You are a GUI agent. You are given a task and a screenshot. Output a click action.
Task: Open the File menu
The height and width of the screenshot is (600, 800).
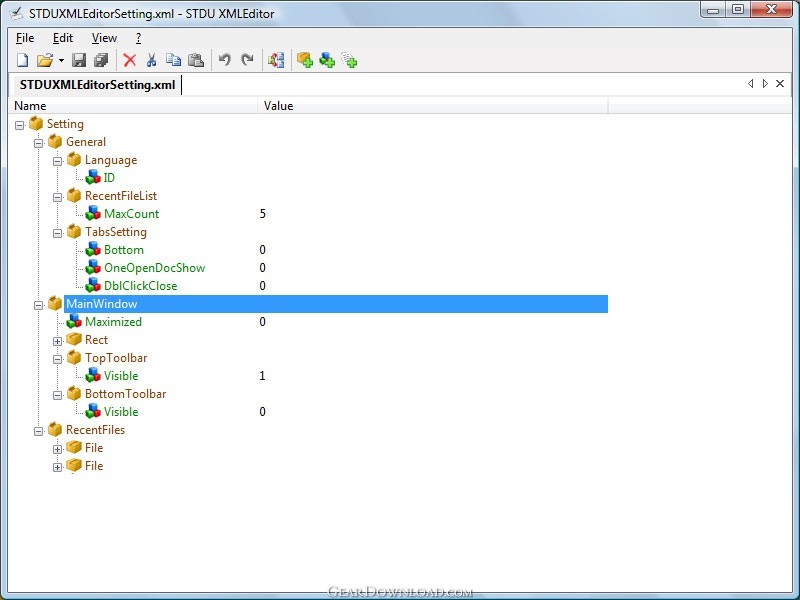pyautogui.click(x=25, y=38)
